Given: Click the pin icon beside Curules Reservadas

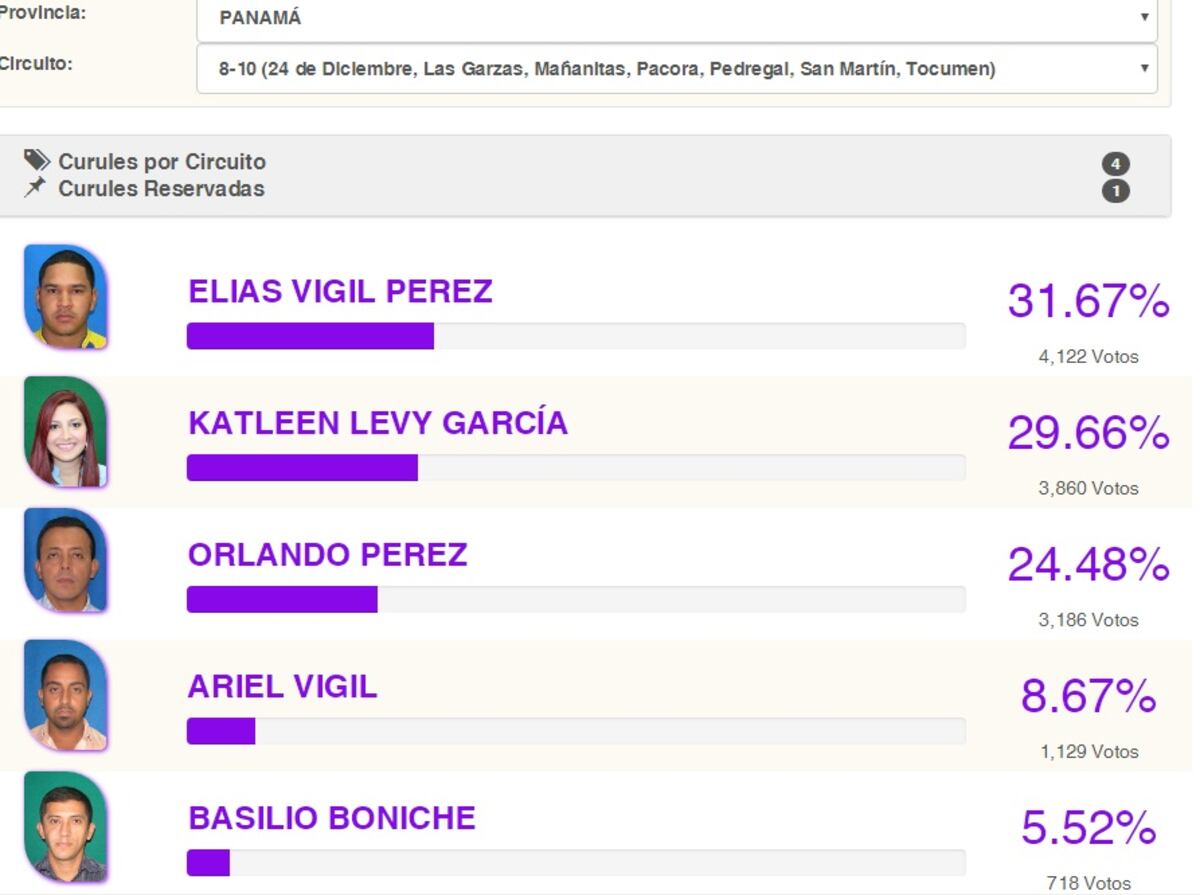Looking at the screenshot, I should click(36, 187).
